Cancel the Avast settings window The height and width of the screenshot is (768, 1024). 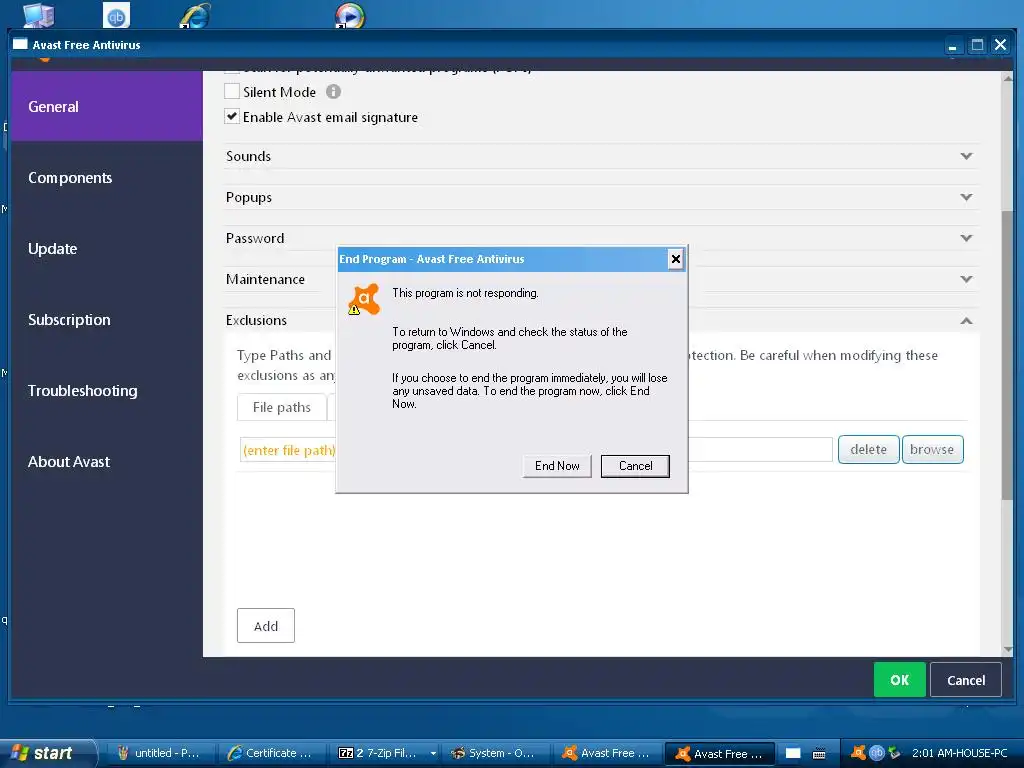tap(966, 680)
